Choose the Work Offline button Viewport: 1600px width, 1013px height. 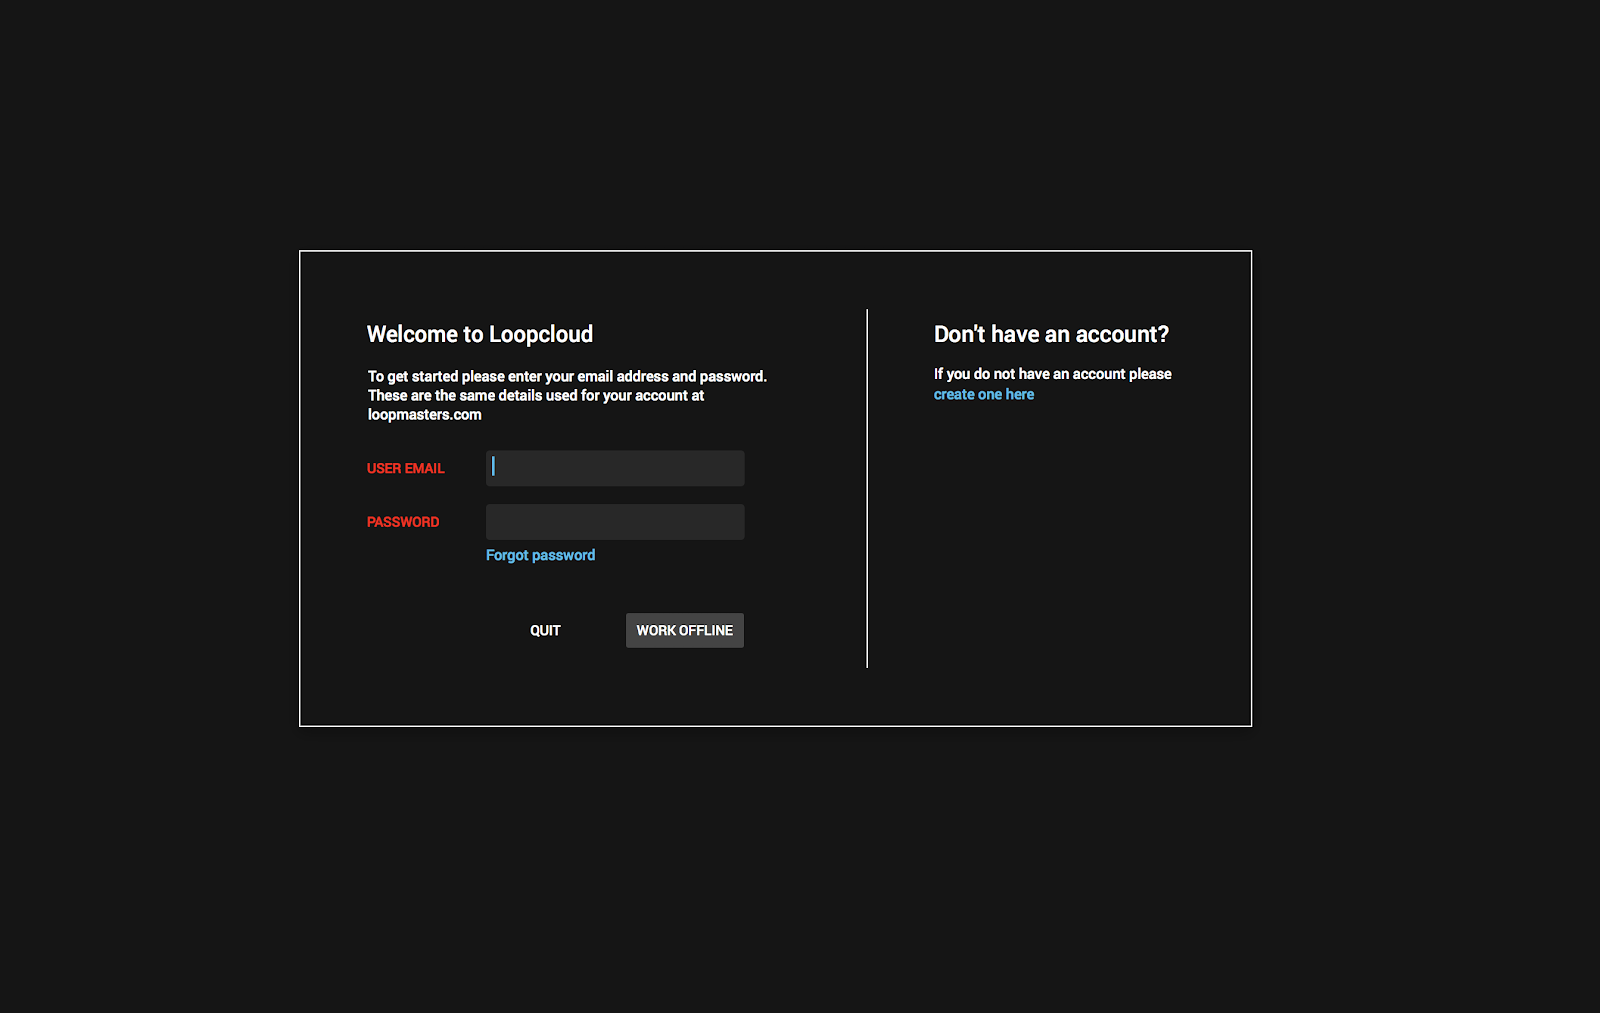pos(685,630)
